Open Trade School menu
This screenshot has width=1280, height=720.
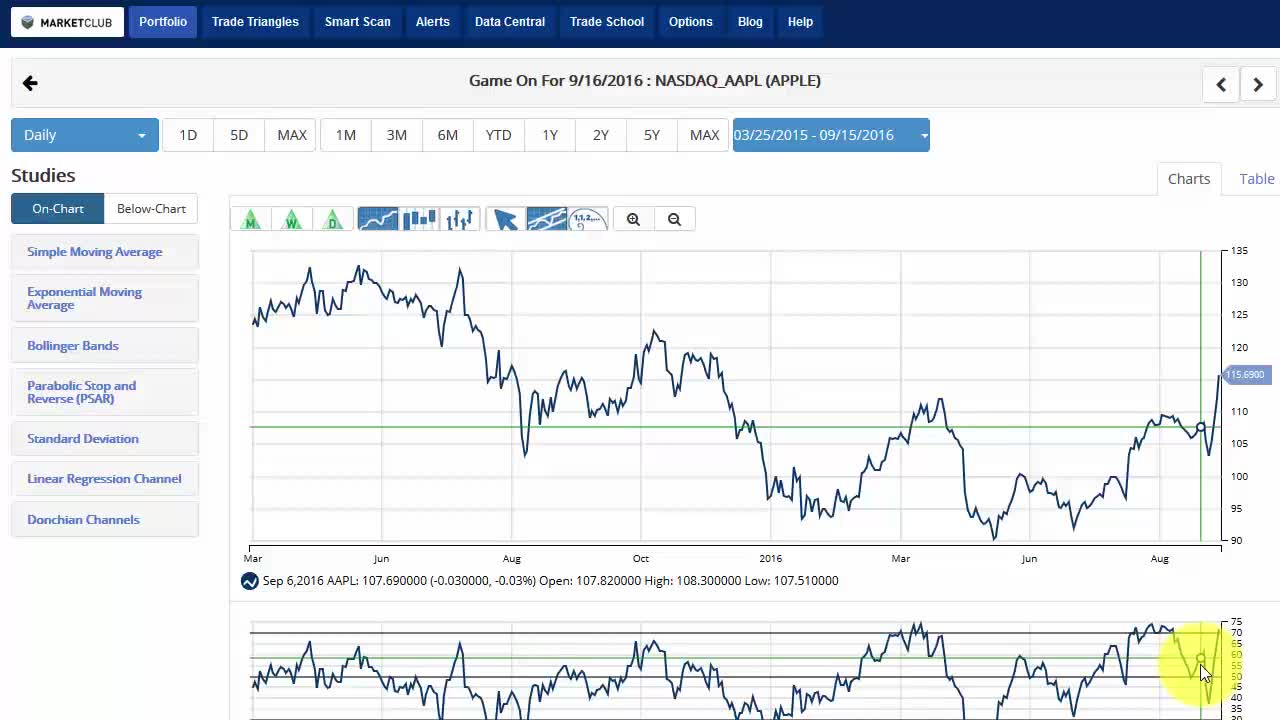(607, 22)
